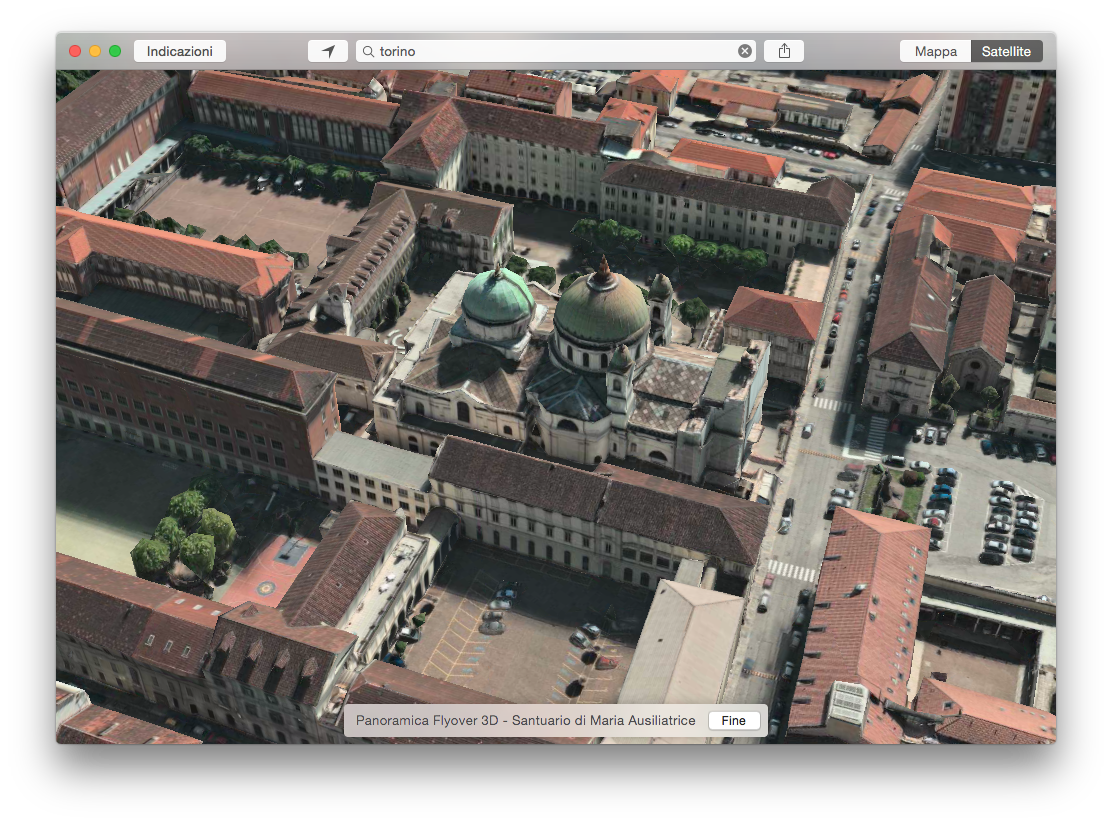Clear the search text with X icon
The width and height of the screenshot is (1112, 824).
pyautogui.click(x=745, y=51)
